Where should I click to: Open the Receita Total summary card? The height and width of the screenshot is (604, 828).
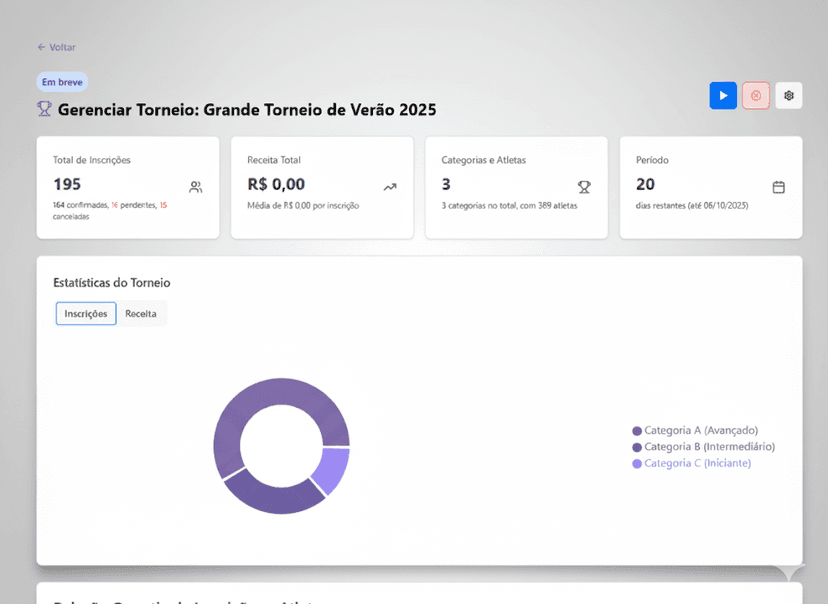click(x=322, y=186)
